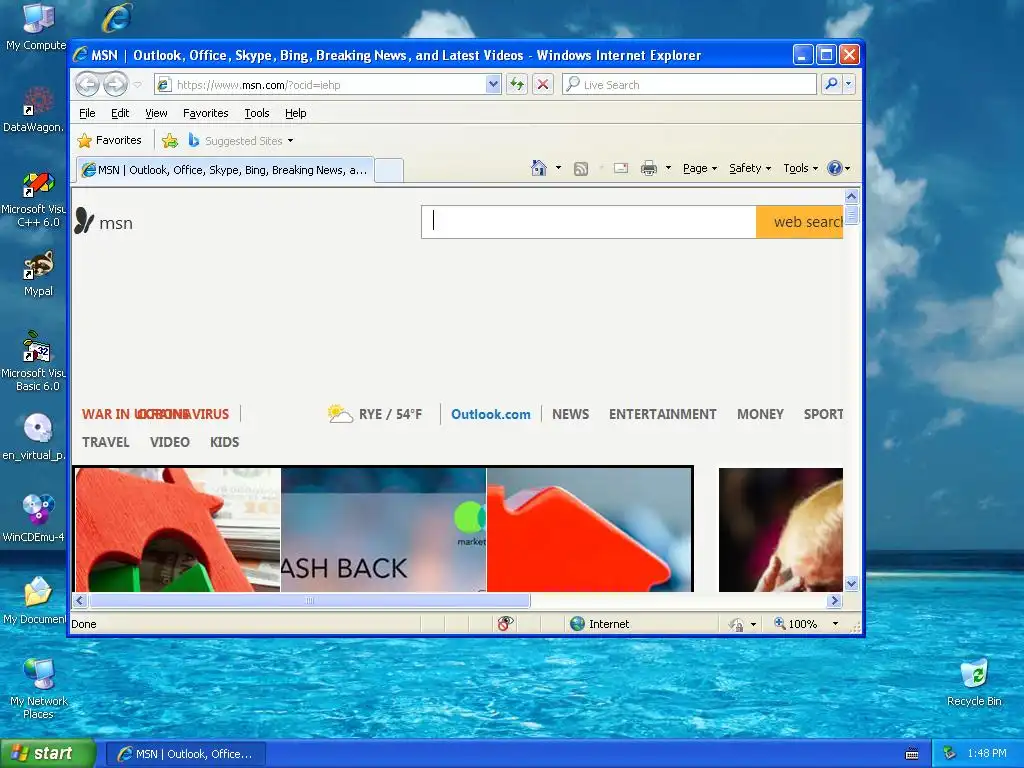Open the ENTERTAINMENT section link
The height and width of the screenshot is (768, 1024).
662,414
